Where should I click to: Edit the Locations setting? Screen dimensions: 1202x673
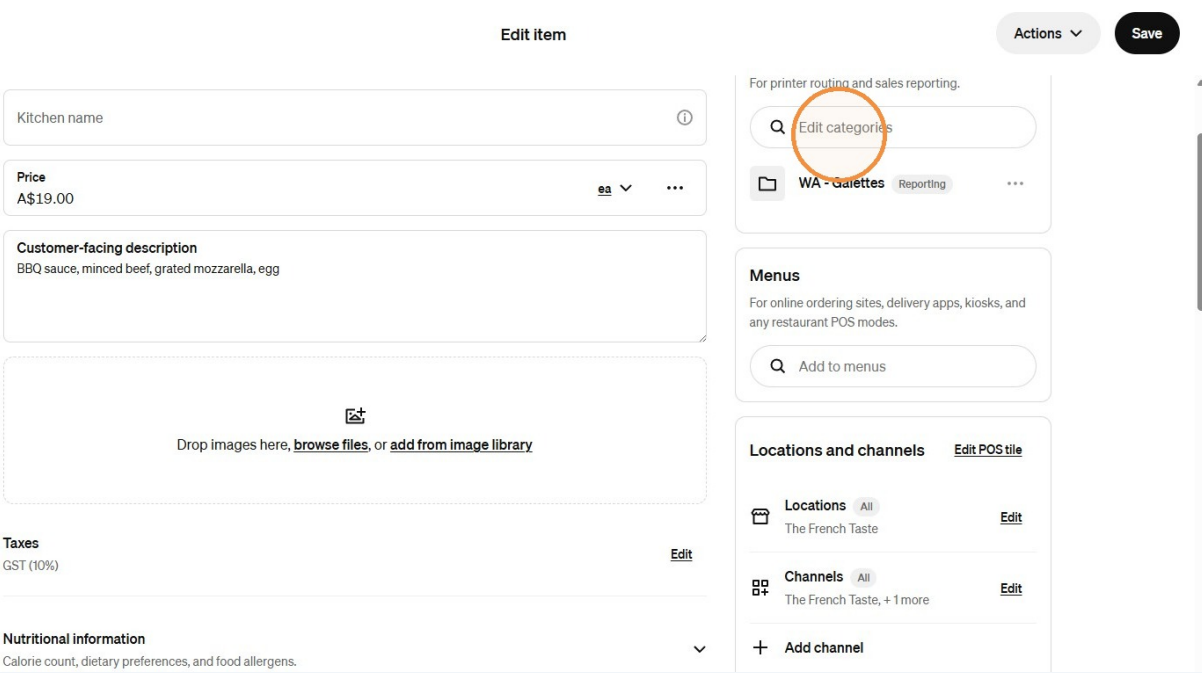(1011, 517)
